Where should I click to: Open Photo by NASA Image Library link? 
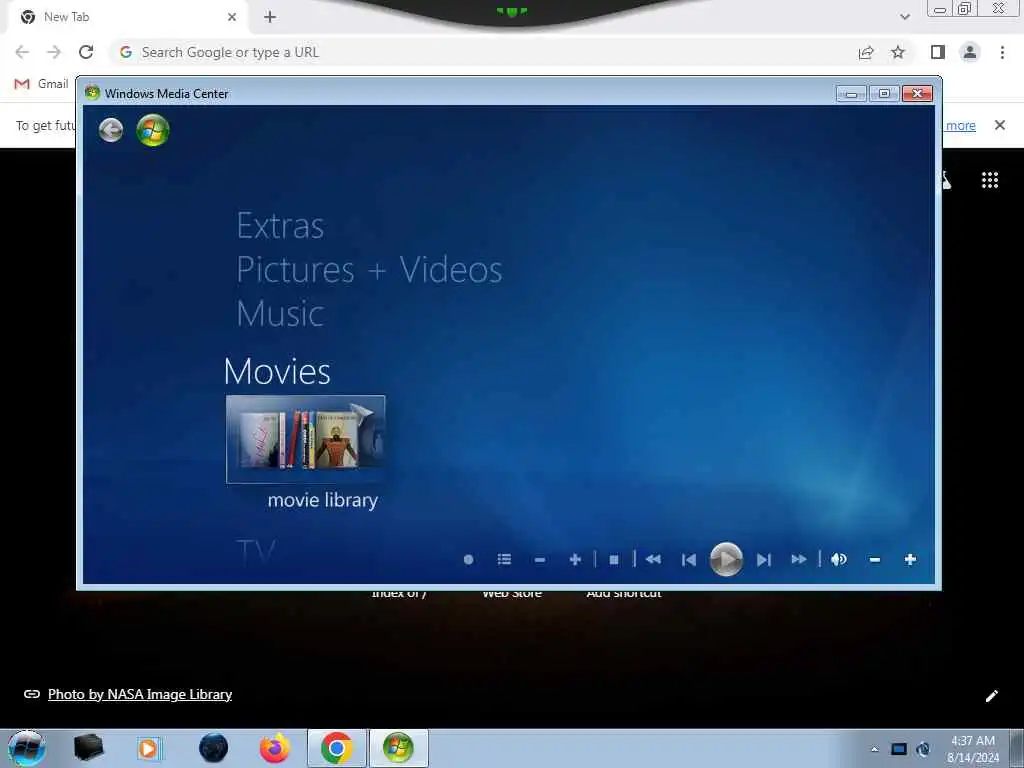pyautogui.click(x=140, y=694)
